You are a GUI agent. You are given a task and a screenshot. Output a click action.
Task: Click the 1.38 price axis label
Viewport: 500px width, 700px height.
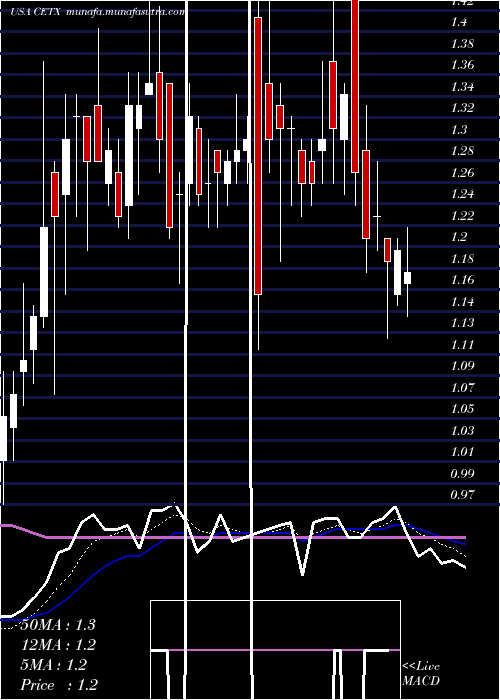point(462,43)
